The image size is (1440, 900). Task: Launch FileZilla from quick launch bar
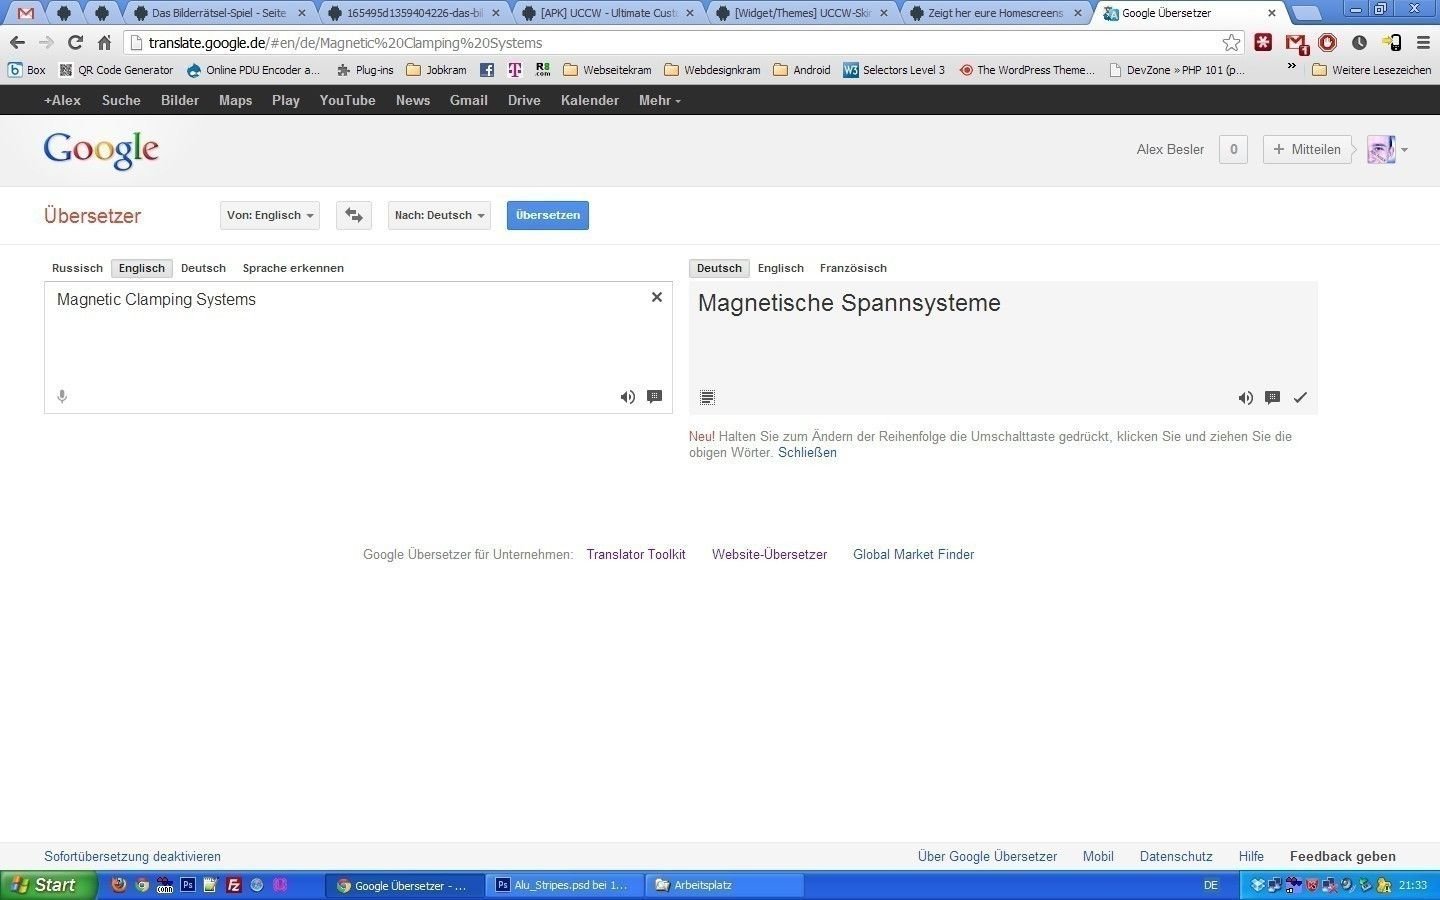tap(234, 885)
